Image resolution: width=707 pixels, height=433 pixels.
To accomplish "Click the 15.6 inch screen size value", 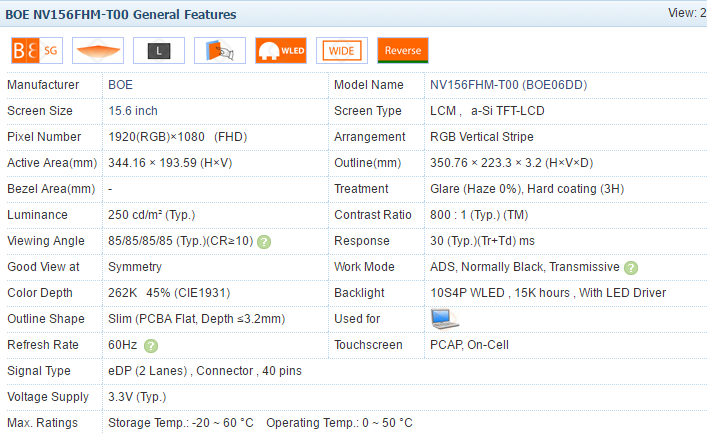I will 133,111.
